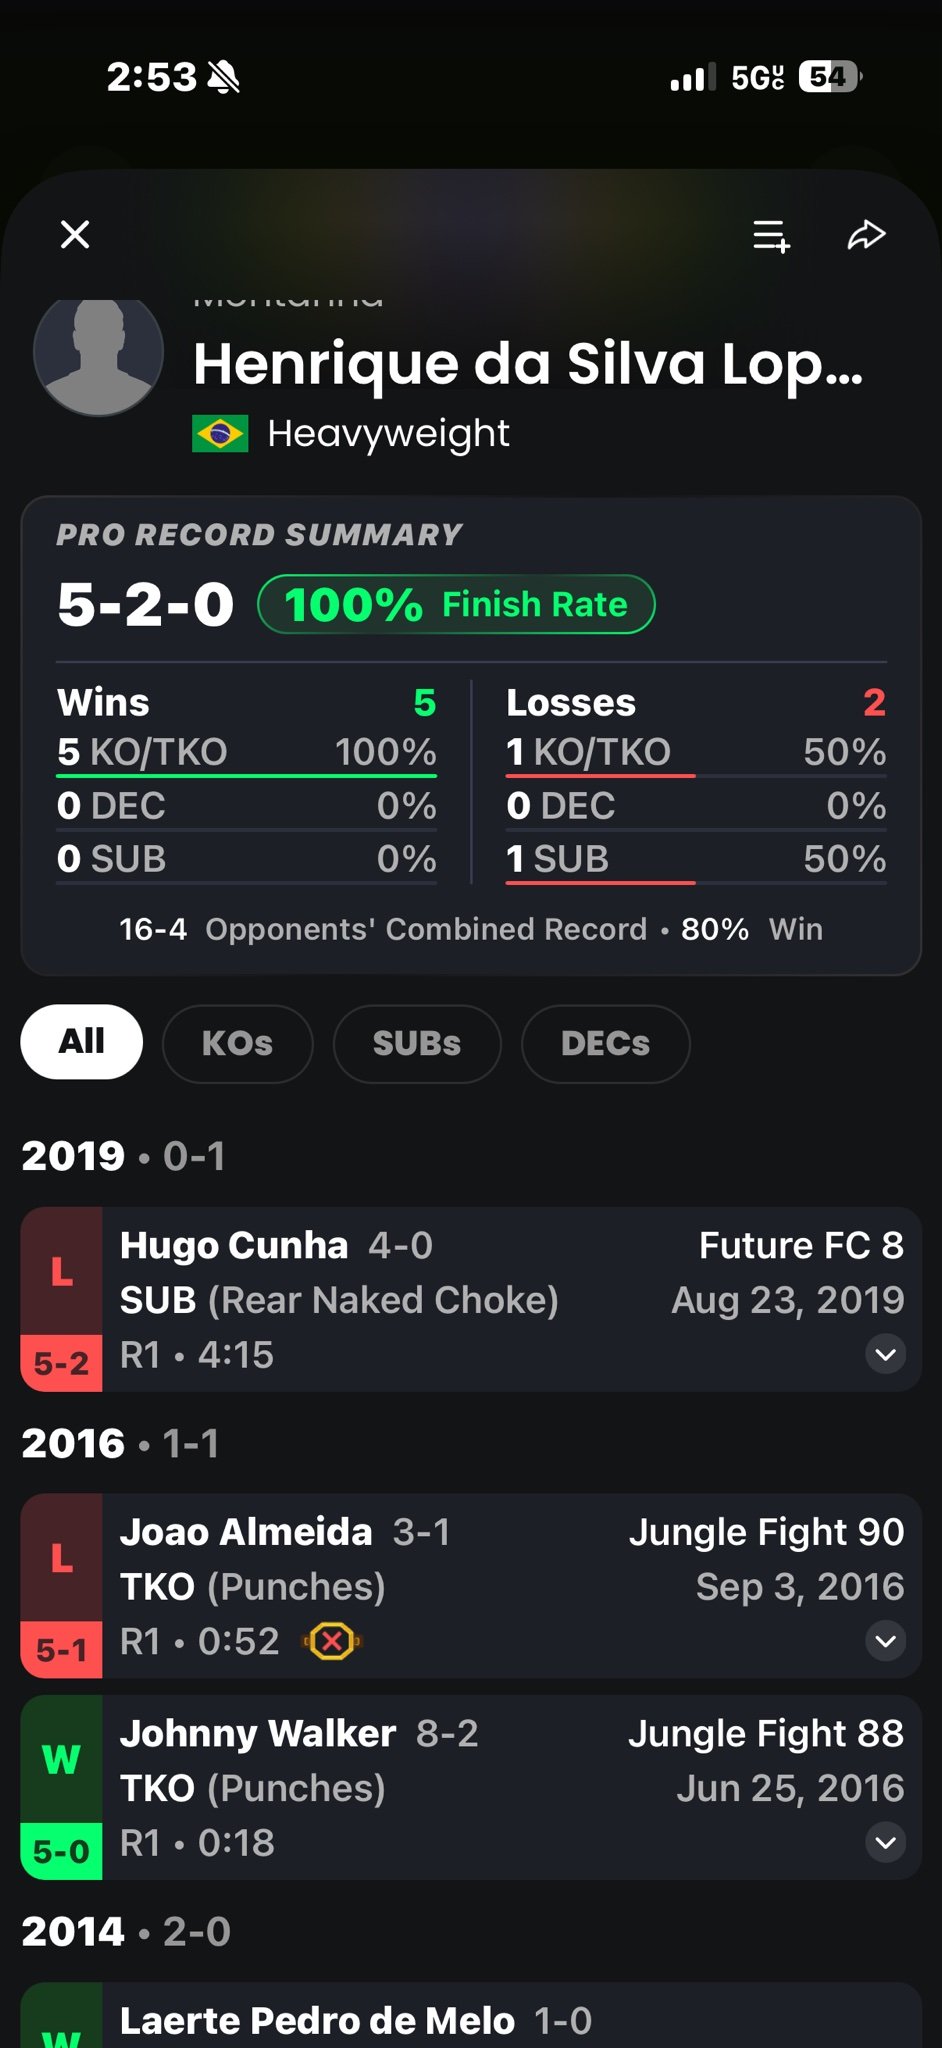This screenshot has width=942, height=2048.
Task: Show only DECs fights
Action: pos(605,1043)
